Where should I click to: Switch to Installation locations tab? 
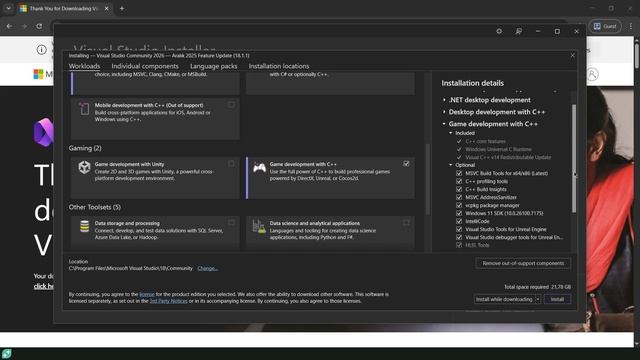pyautogui.click(x=279, y=66)
